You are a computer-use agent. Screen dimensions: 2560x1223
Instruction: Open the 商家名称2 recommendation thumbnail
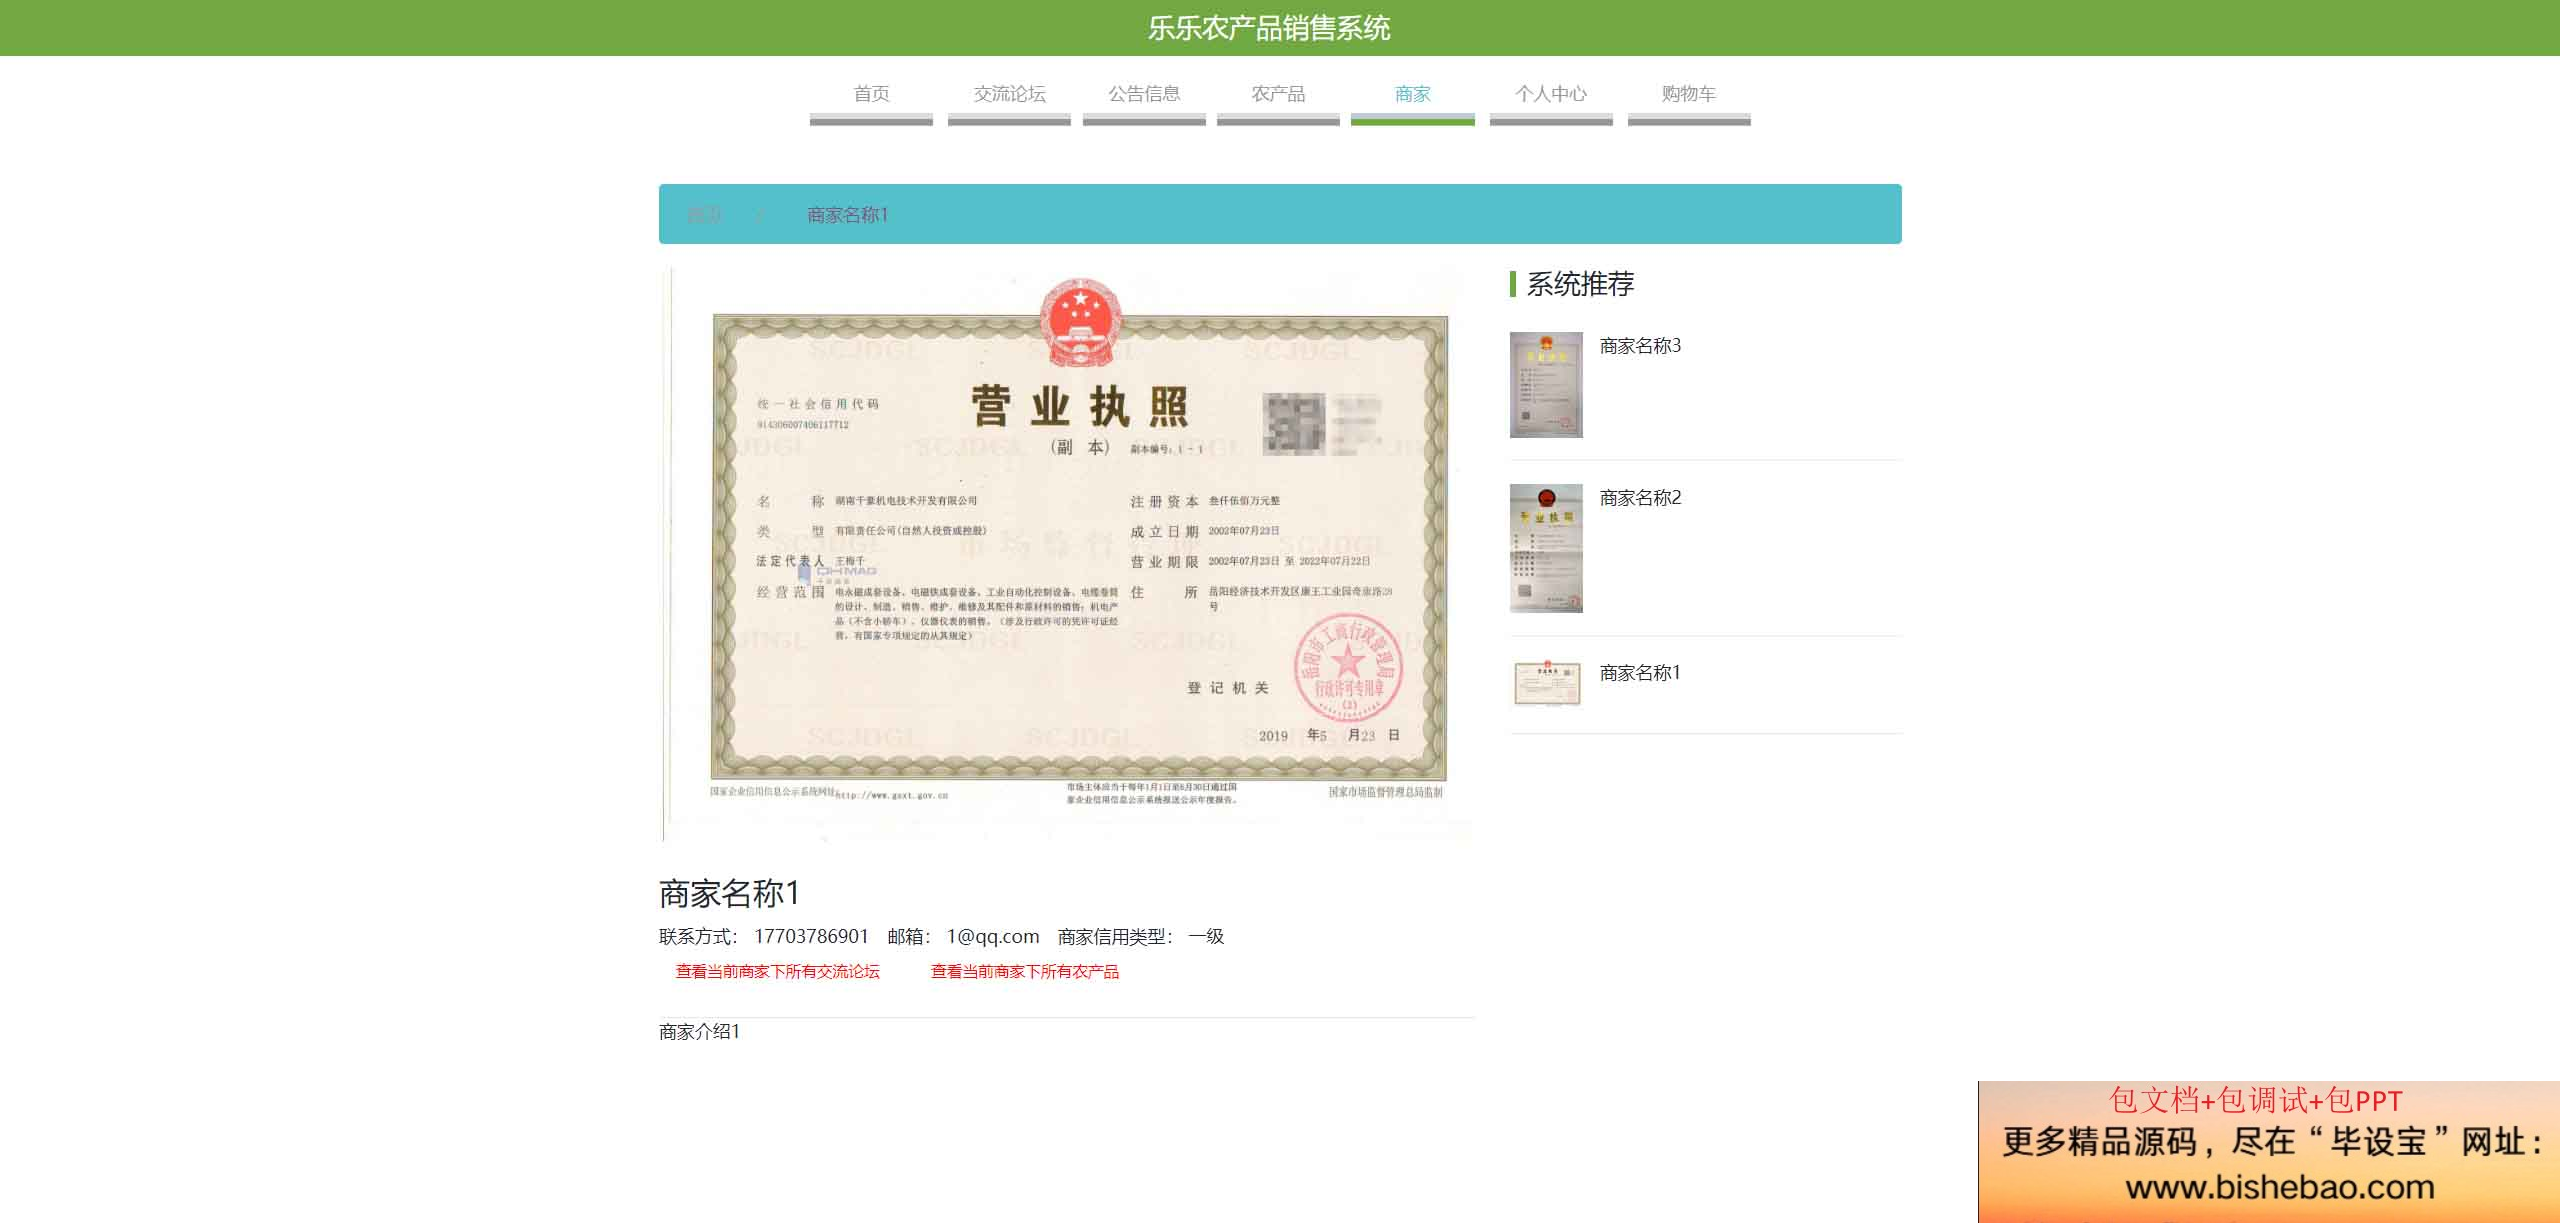1546,548
